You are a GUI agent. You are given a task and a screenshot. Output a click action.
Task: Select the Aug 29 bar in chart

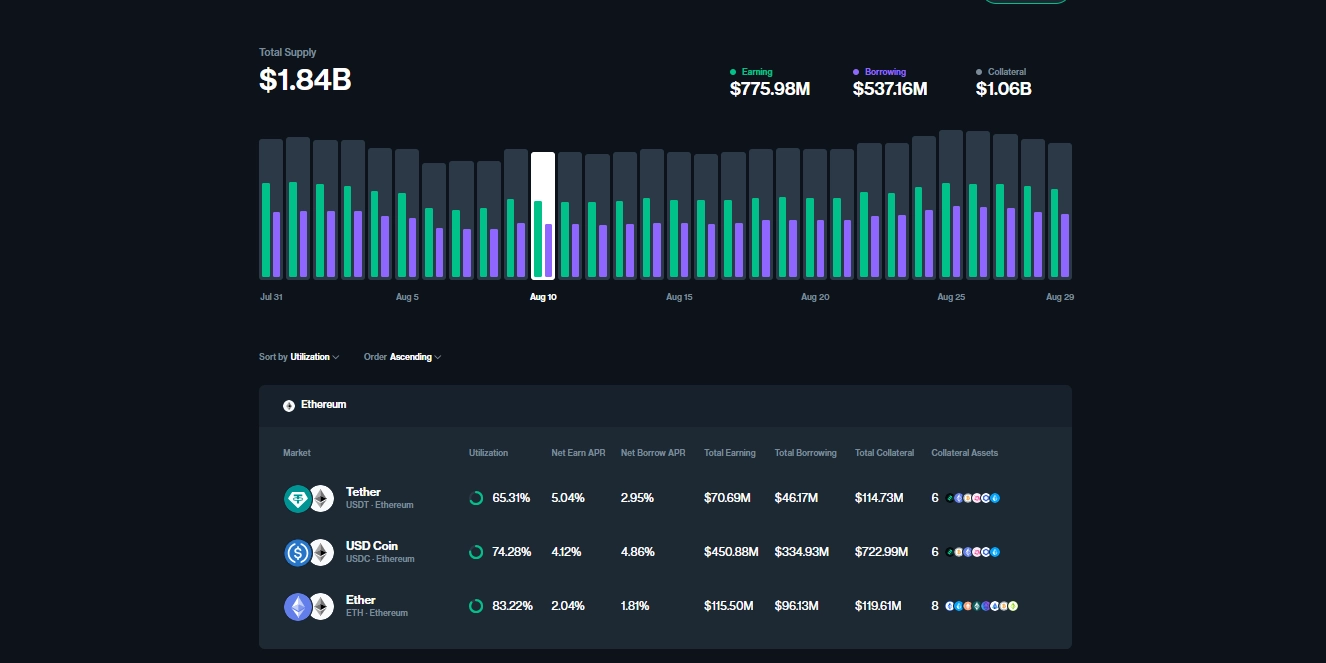click(1059, 211)
